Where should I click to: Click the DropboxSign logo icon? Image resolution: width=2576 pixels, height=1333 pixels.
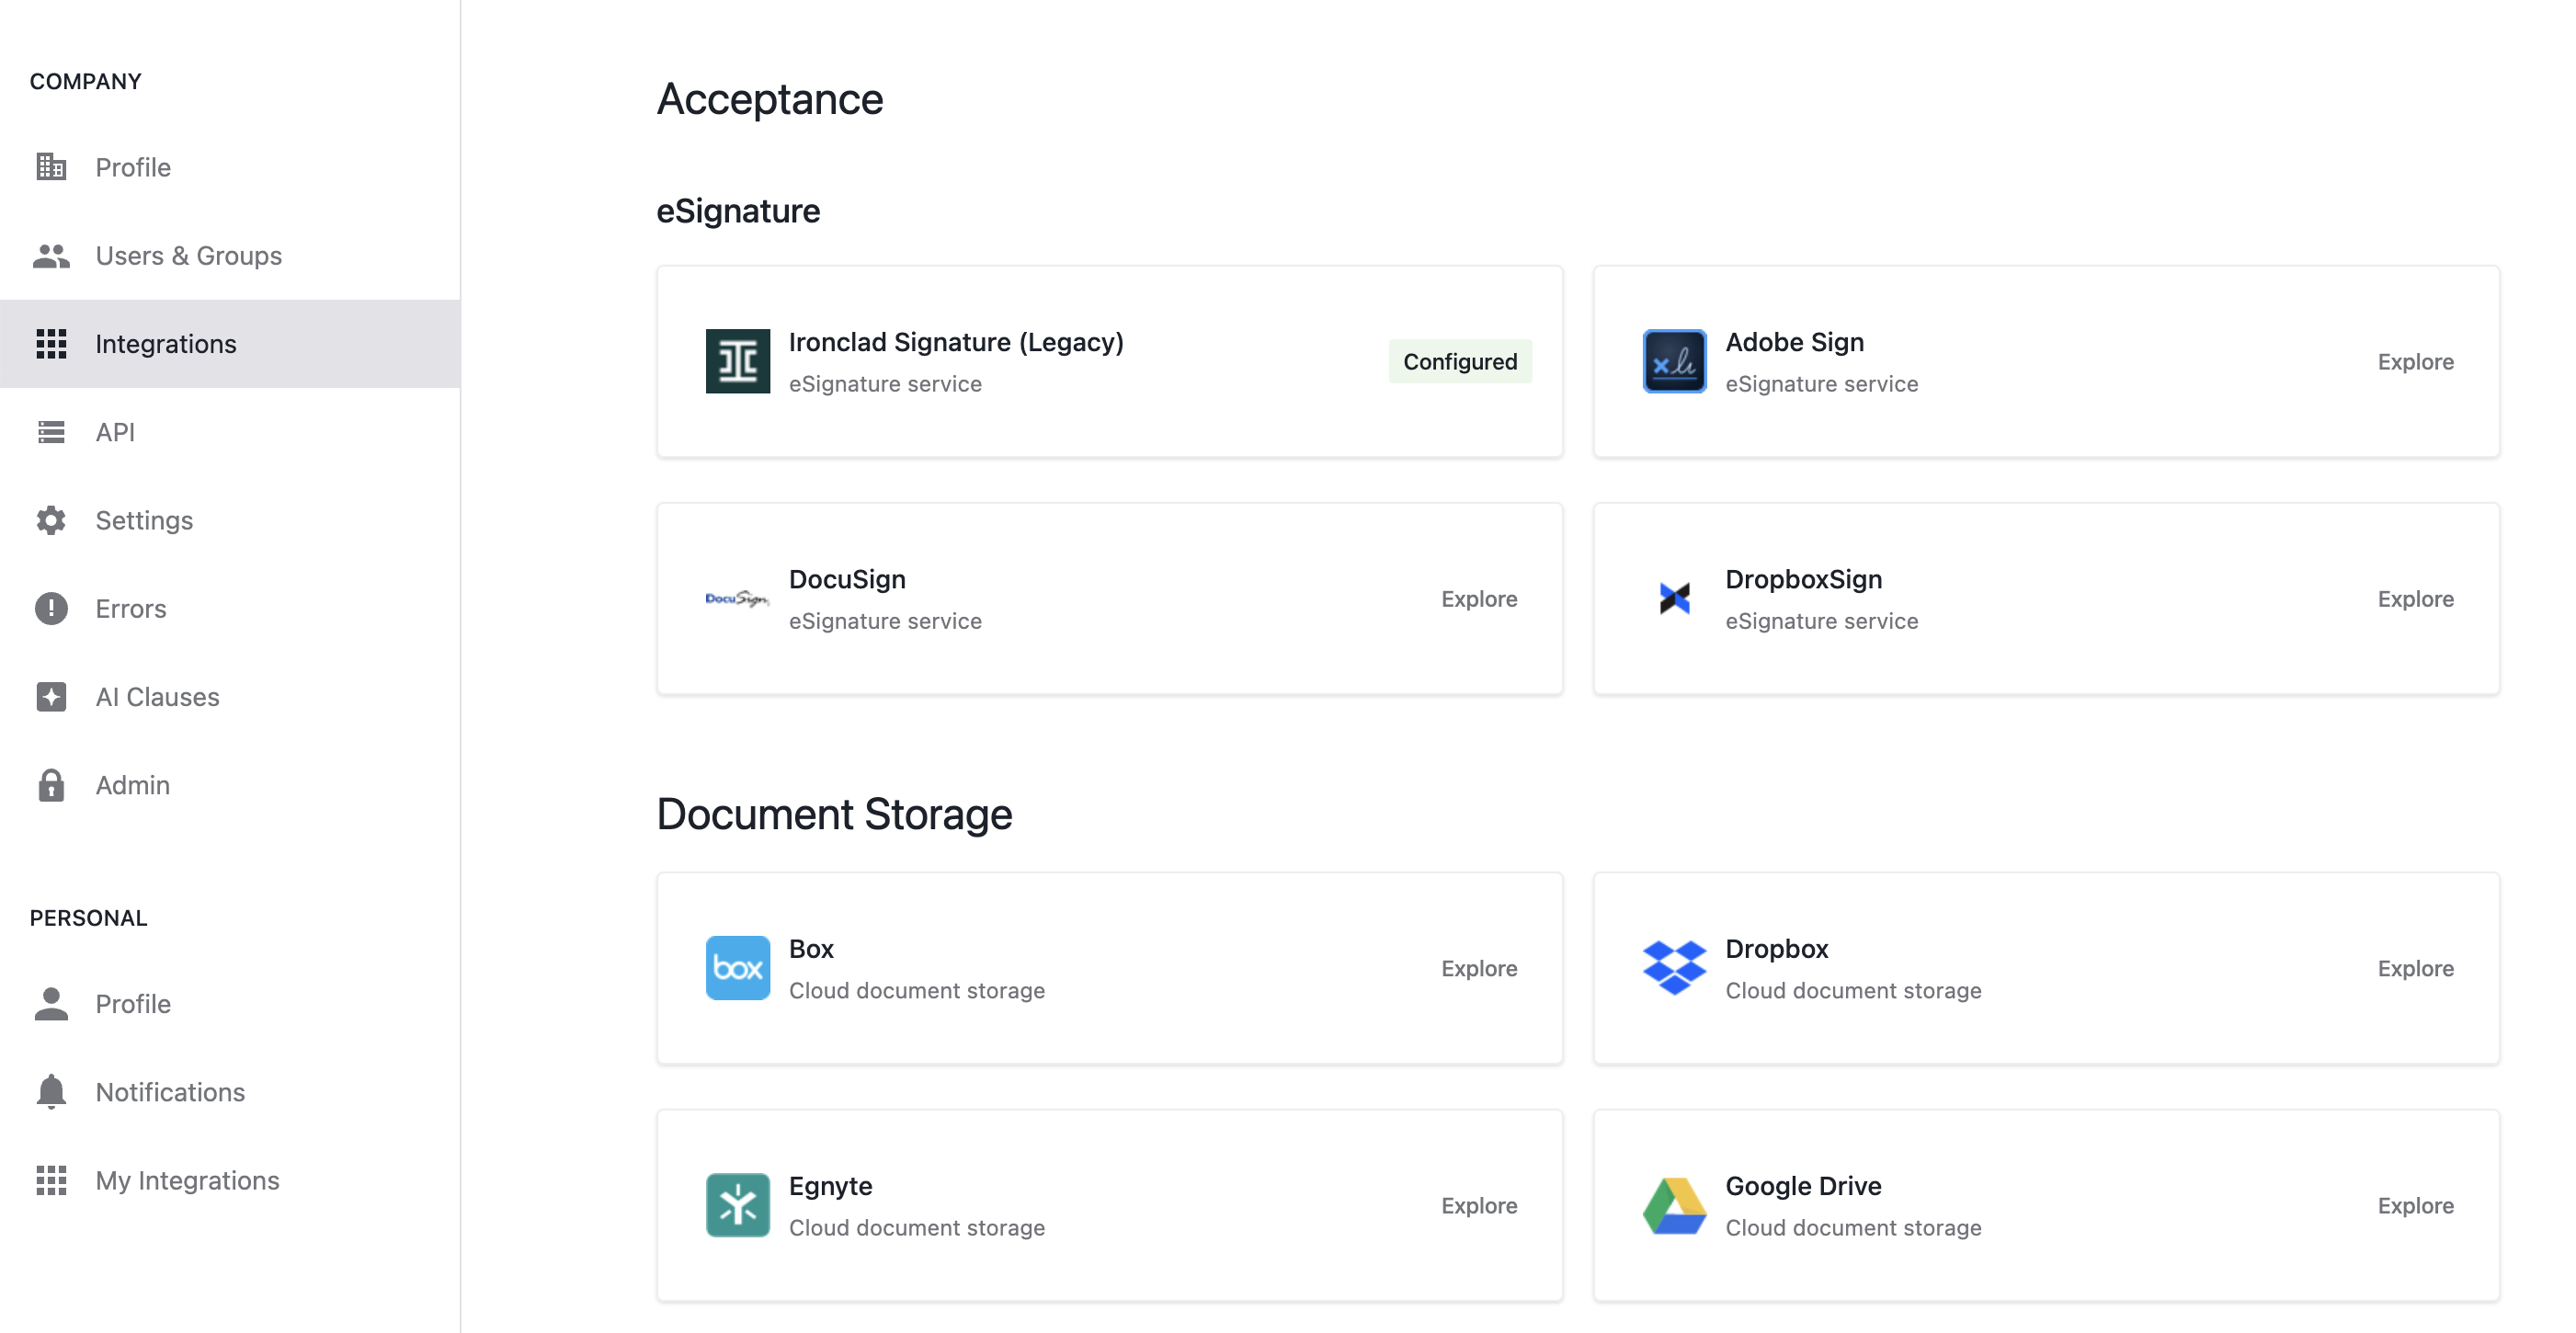coord(1675,599)
